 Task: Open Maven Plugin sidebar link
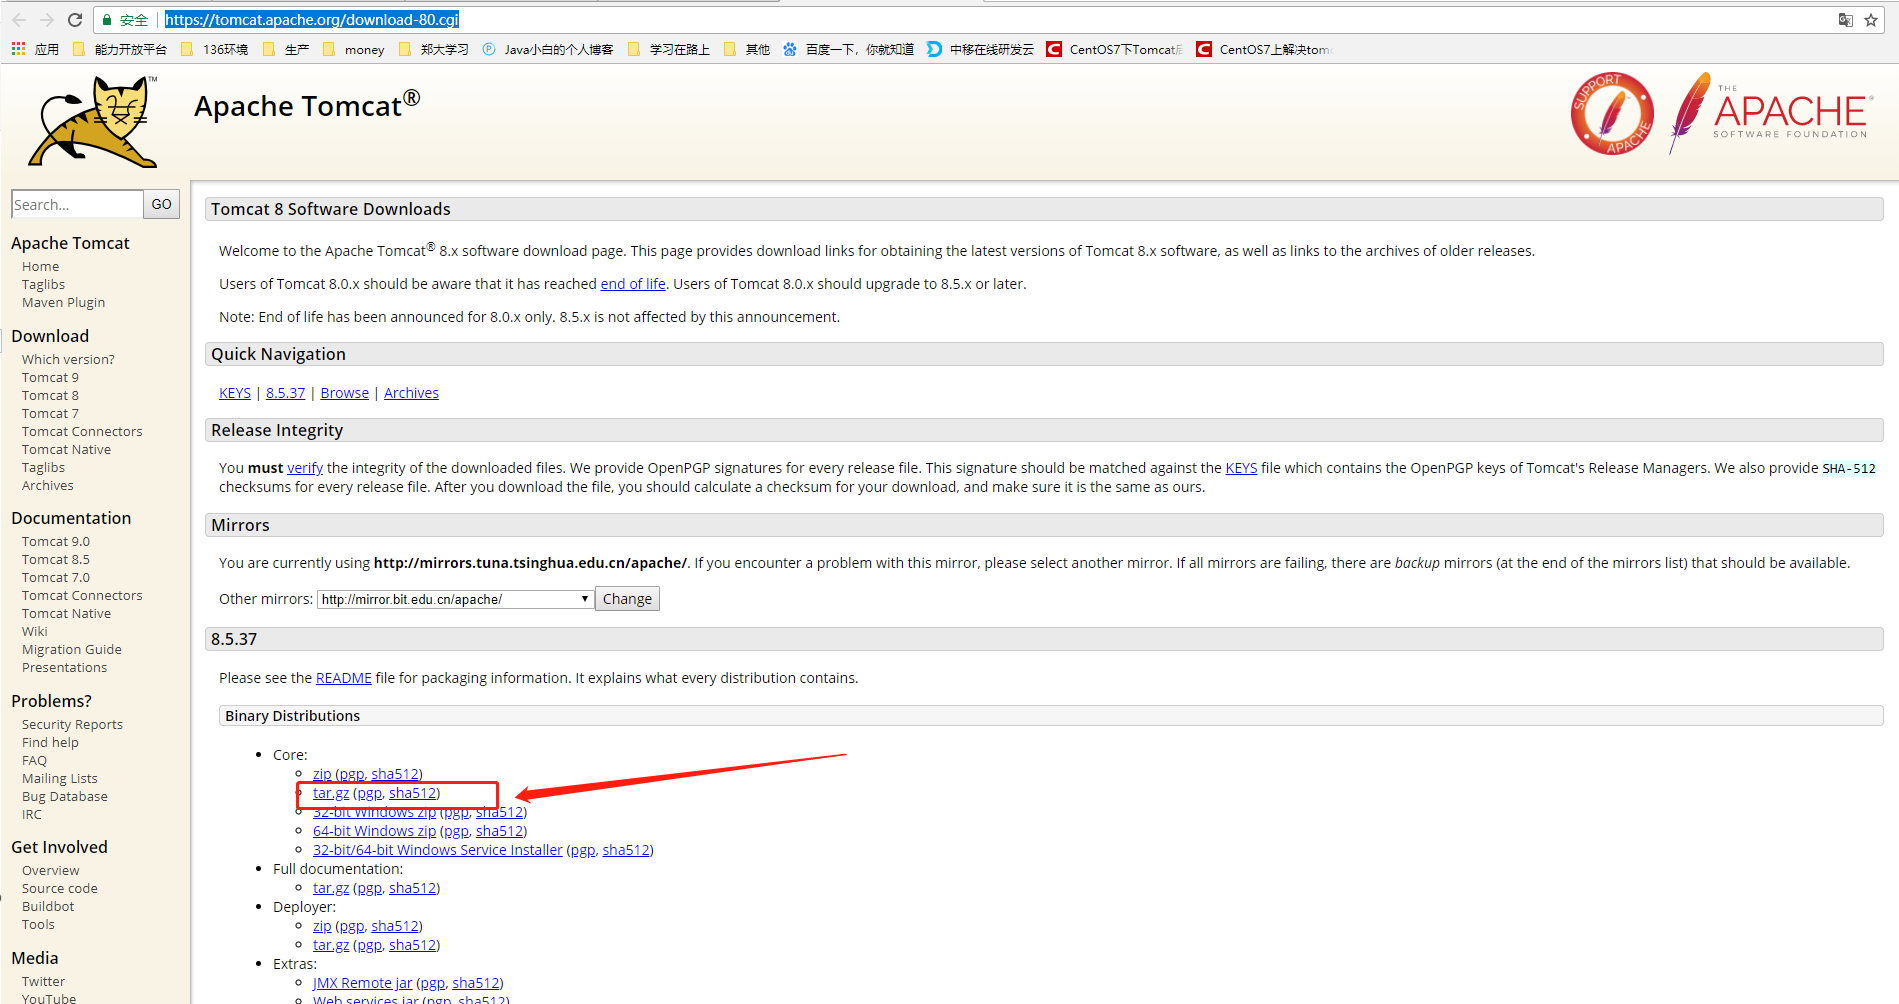(x=63, y=302)
